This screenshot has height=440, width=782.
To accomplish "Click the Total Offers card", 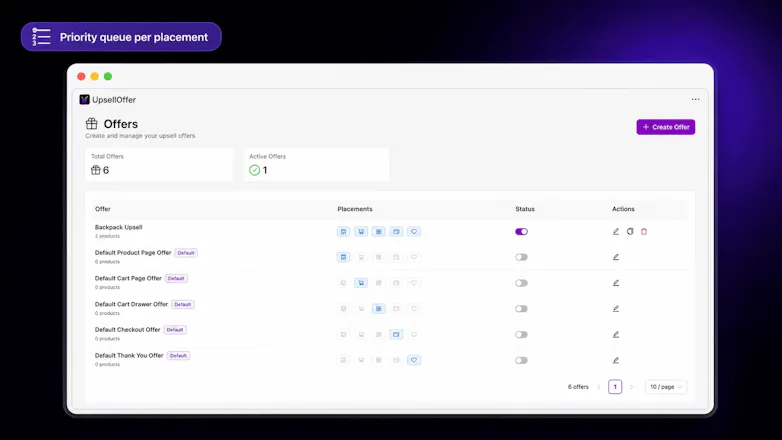I will click(160, 164).
